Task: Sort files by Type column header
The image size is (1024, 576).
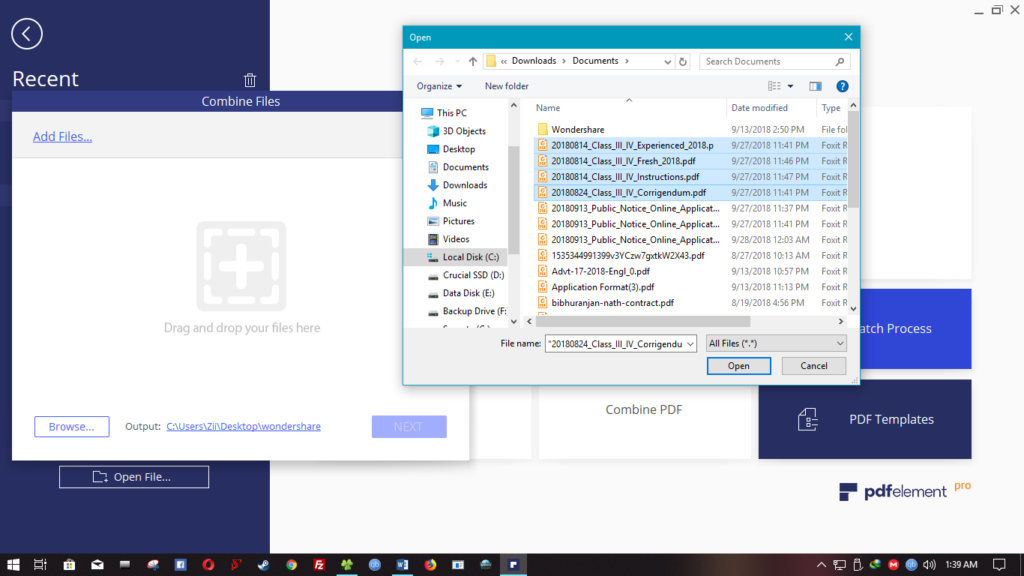Action: click(831, 108)
